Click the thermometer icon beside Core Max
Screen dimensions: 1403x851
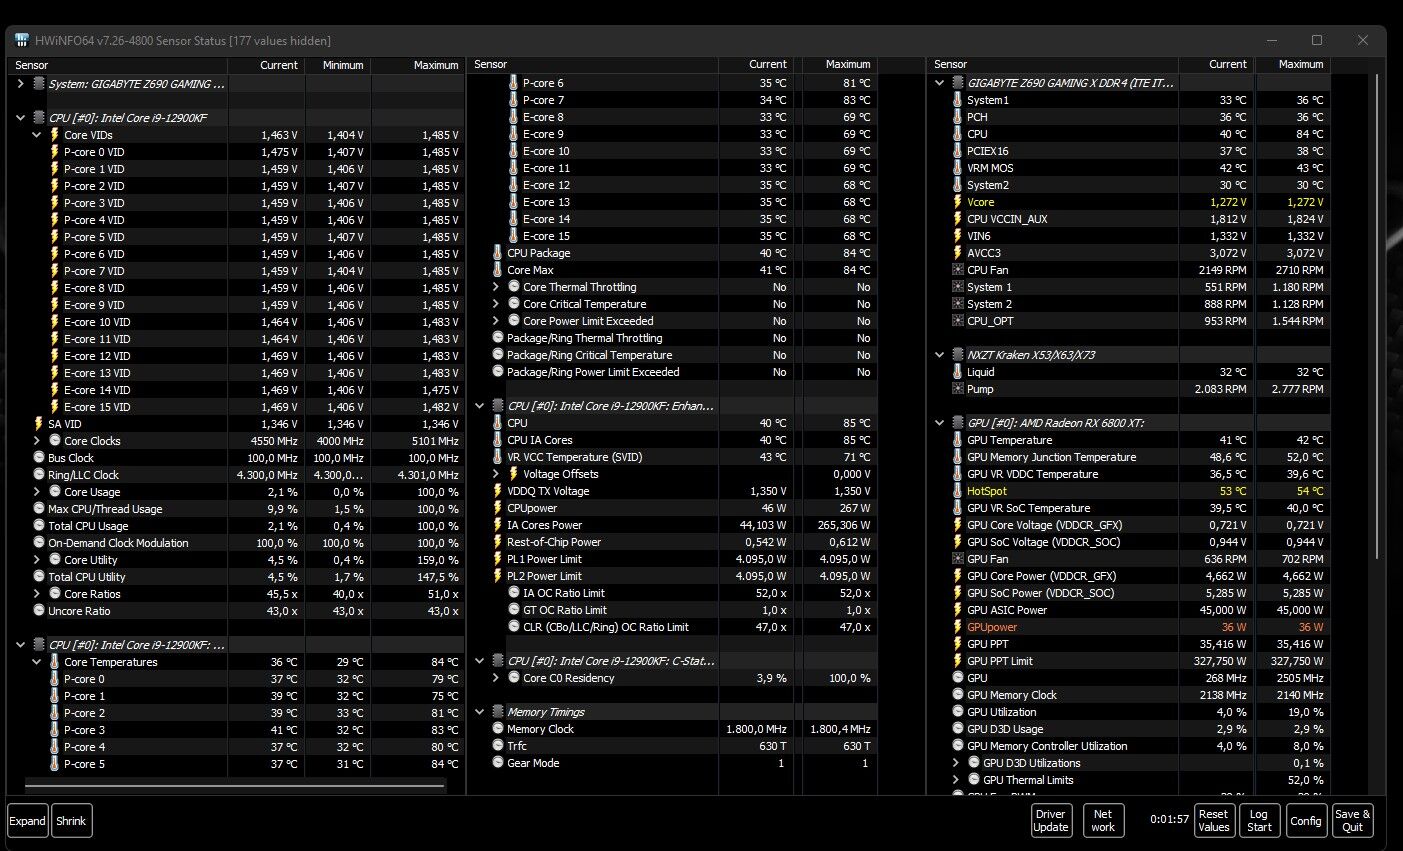coord(498,270)
